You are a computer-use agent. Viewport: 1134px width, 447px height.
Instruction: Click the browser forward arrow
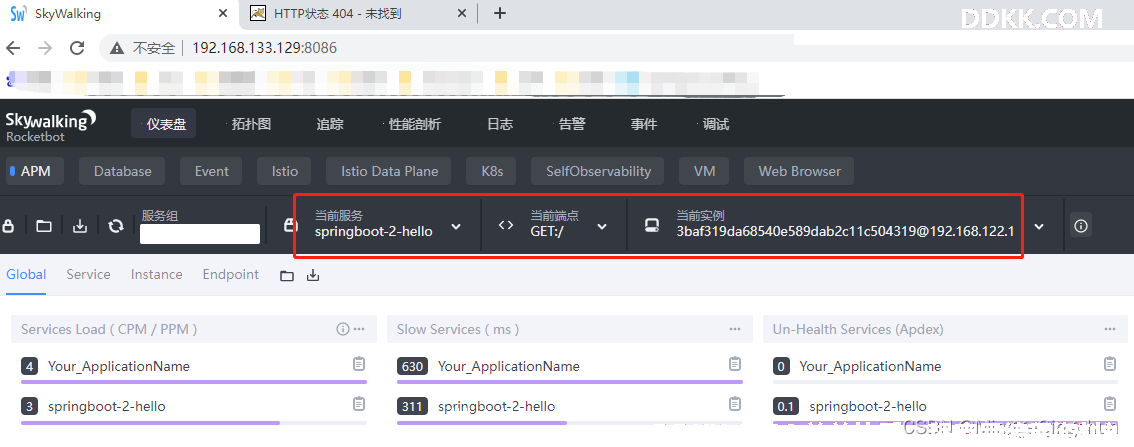pos(45,48)
